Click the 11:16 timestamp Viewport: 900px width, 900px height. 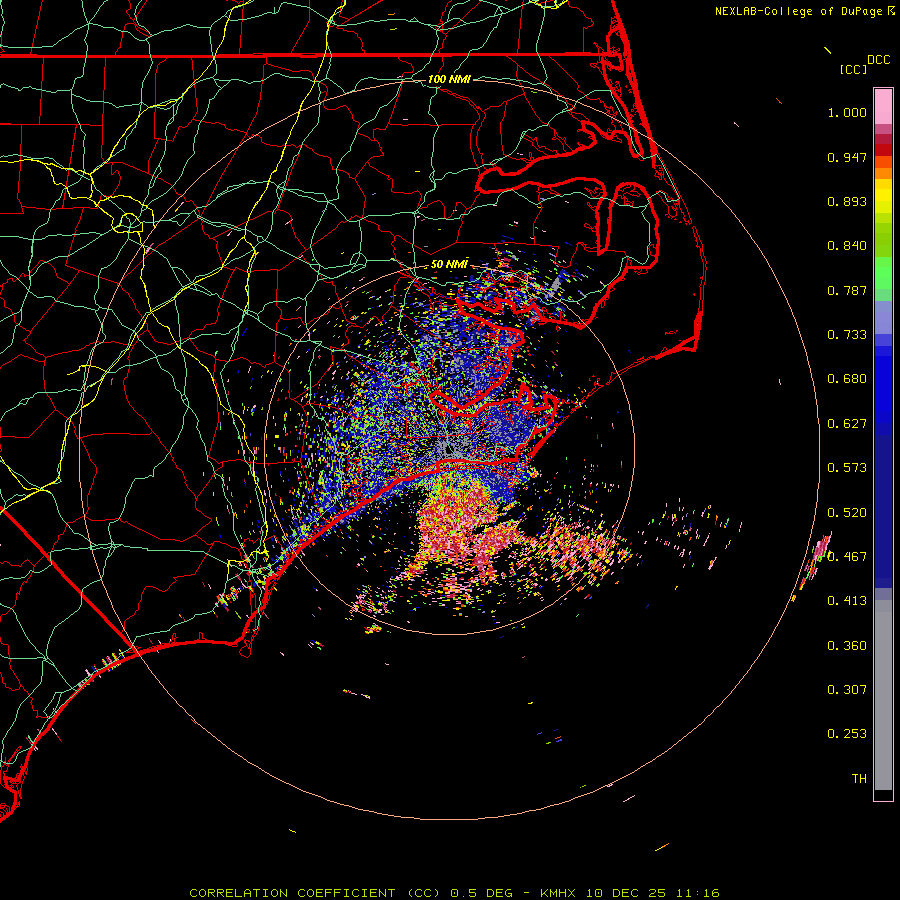(x=697, y=893)
